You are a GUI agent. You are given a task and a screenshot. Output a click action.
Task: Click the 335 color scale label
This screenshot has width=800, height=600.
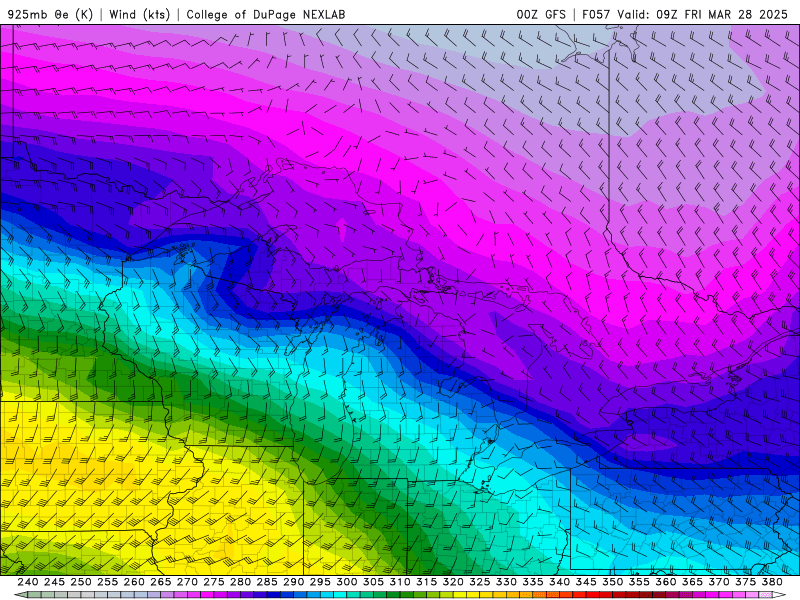pos(532,582)
